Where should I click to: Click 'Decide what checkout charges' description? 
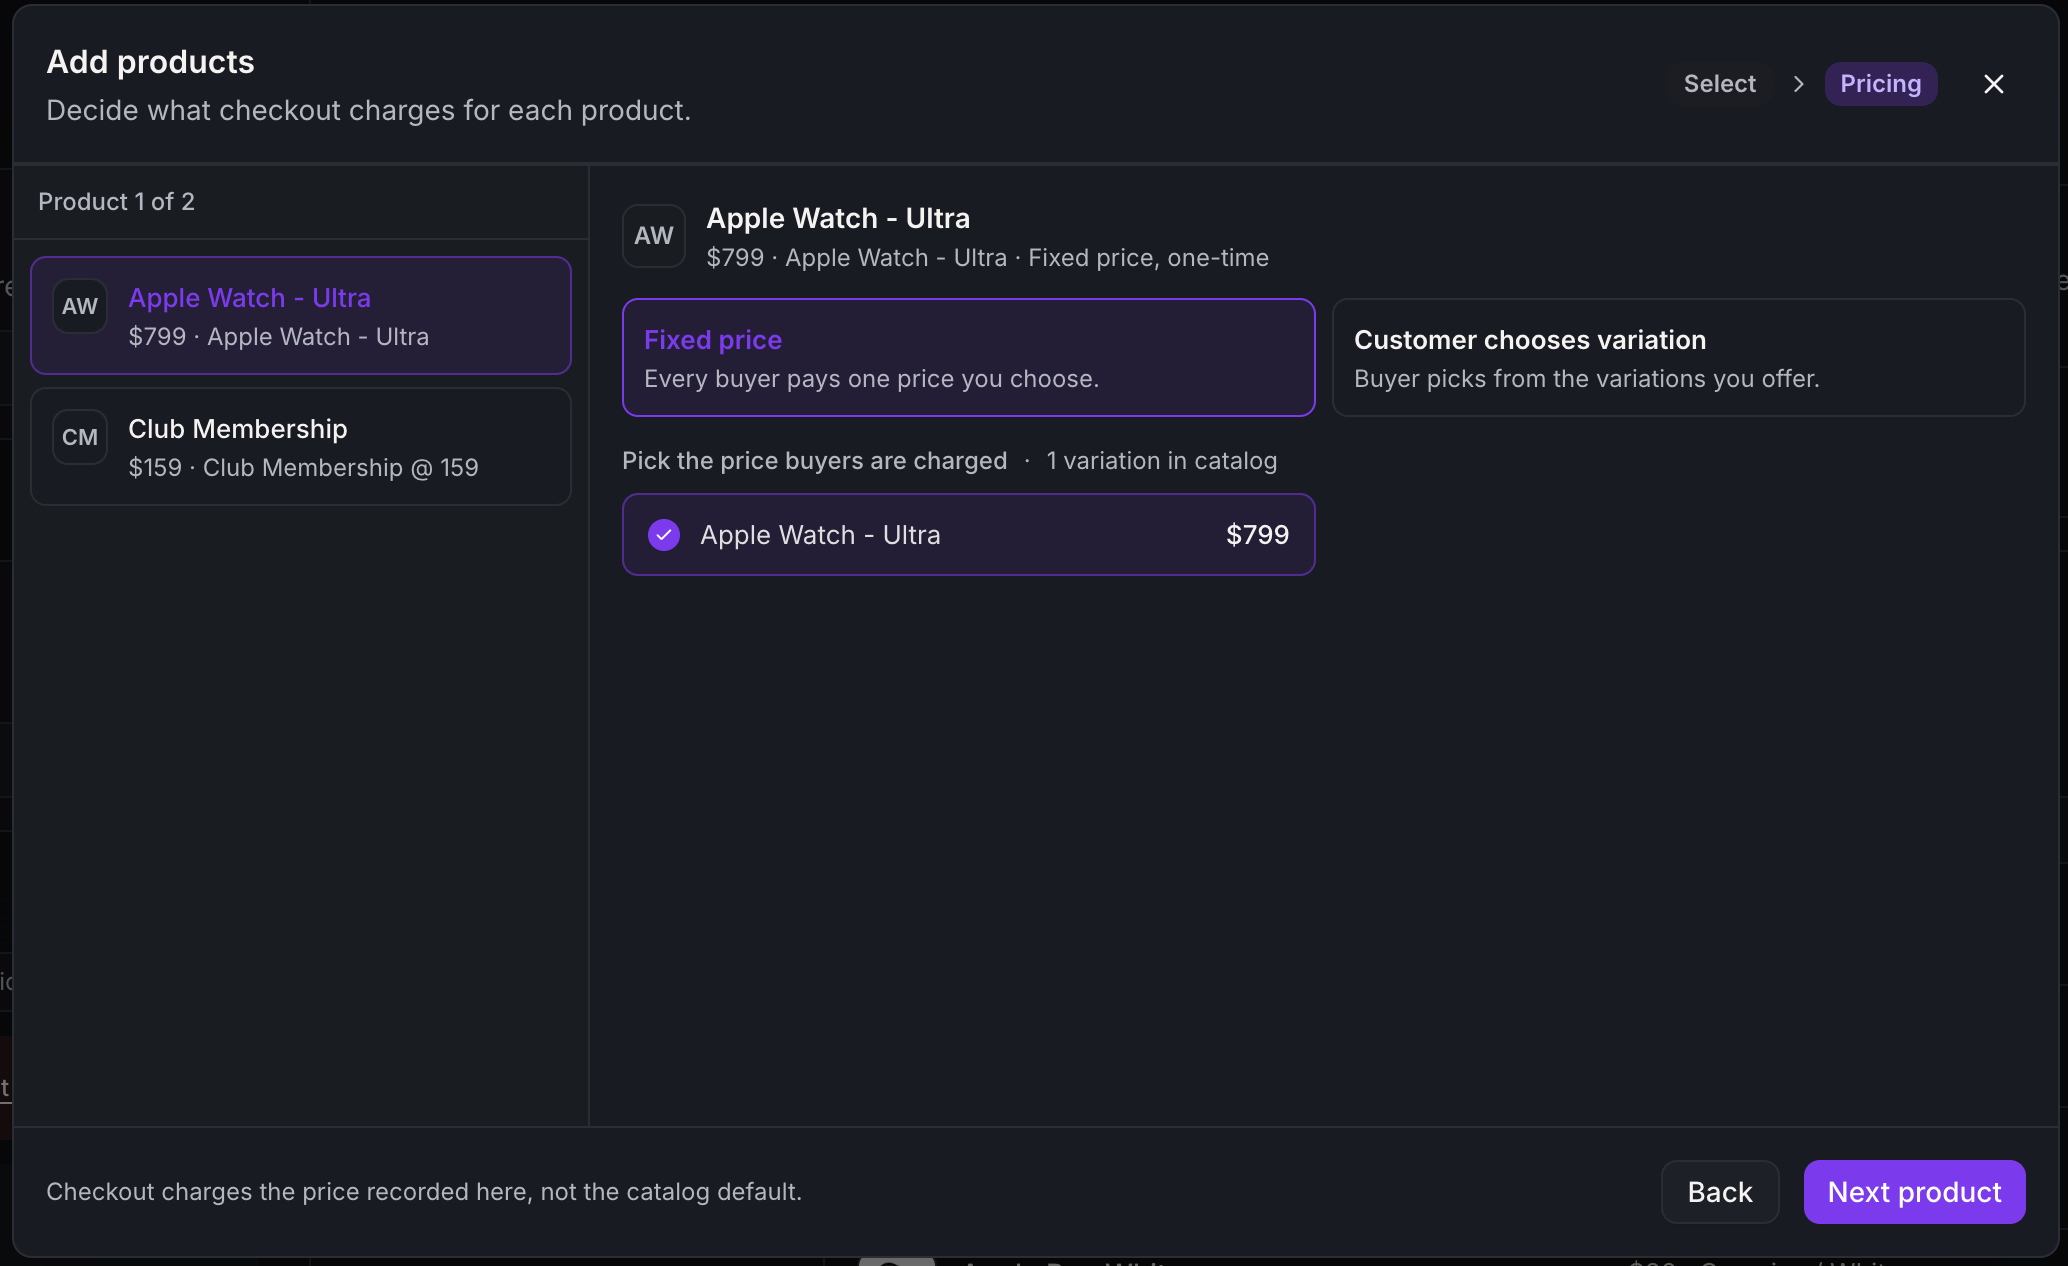click(369, 110)
